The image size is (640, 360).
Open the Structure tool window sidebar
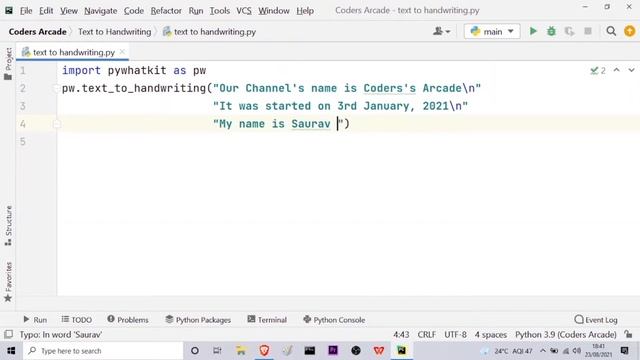(8, 225)
